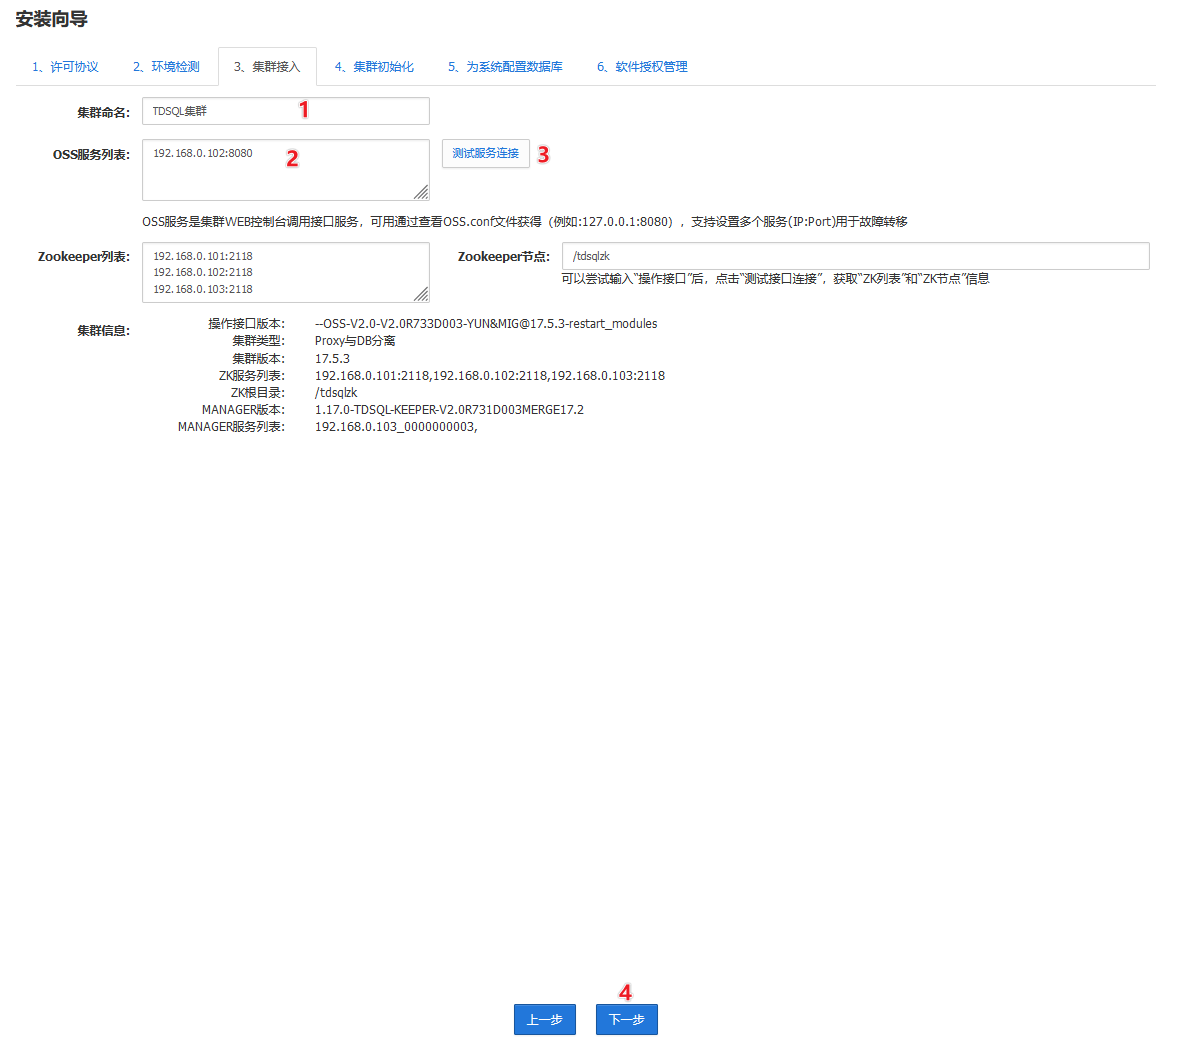This screenshot has width=1195, height=1058.
Task: Click the 192.168.0.103_0000000003 manager entry
Action: [x=396, y=427]
